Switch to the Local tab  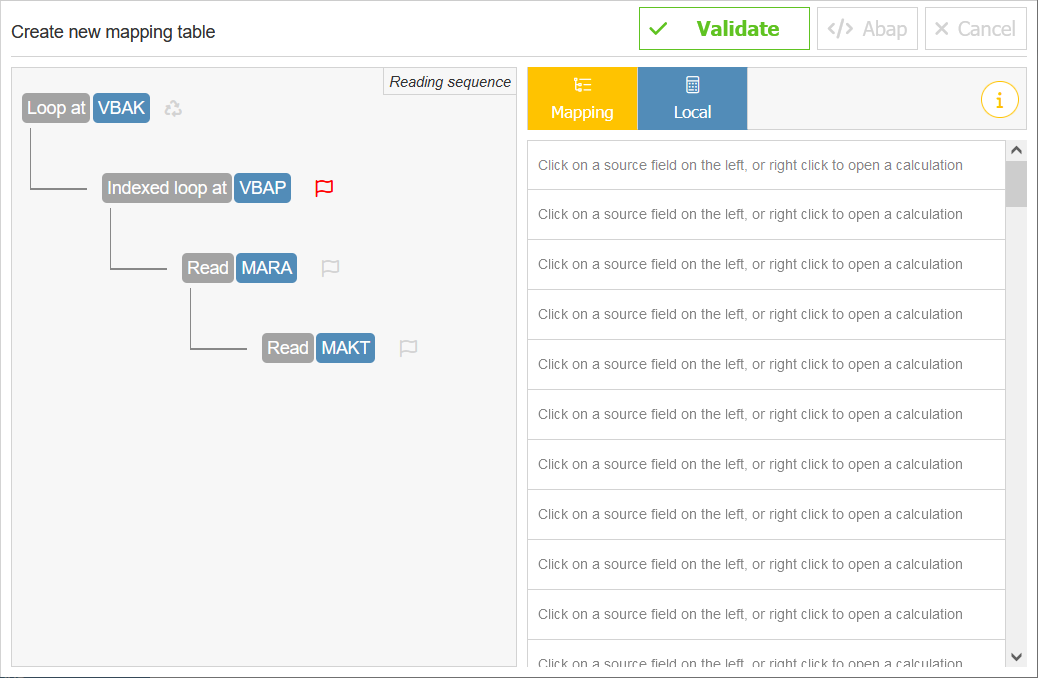point(692,98)
